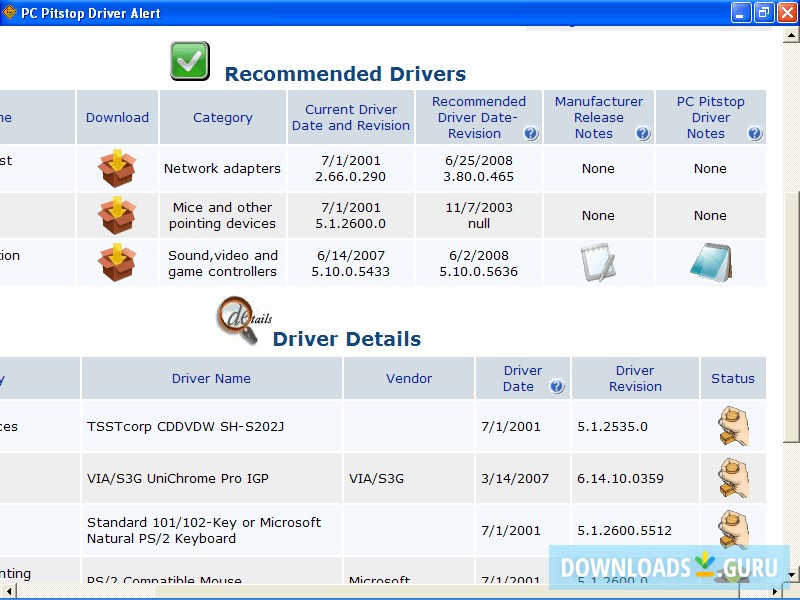Click the PC Pitstop title bar icon
The image size is (800, 600).
(x=11, y=13)
